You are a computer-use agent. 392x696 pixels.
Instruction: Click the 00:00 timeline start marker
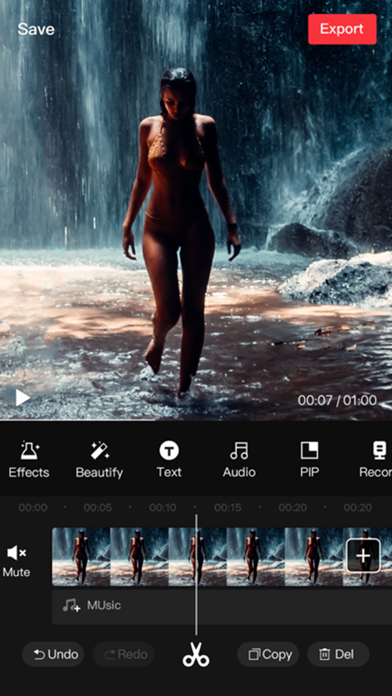coord(33,508)
